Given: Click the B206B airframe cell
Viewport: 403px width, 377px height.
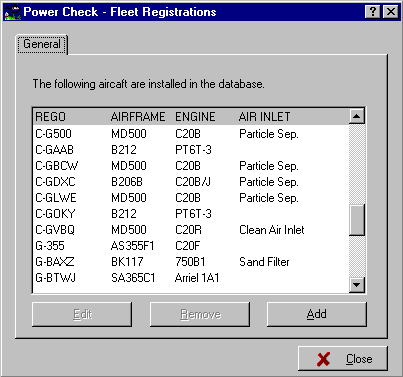Looking at the screenshot, I should 127,182.
